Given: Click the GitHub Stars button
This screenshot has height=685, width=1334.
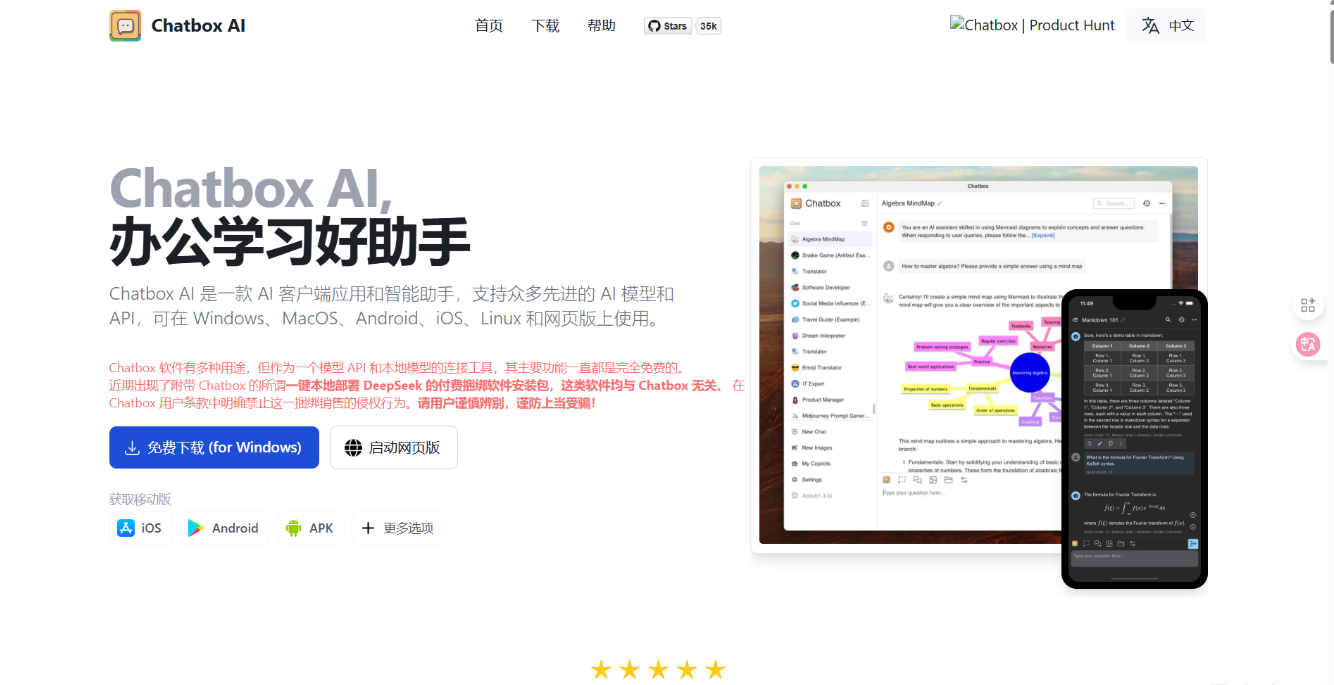Looking at the screenshot, I should 668,26.
